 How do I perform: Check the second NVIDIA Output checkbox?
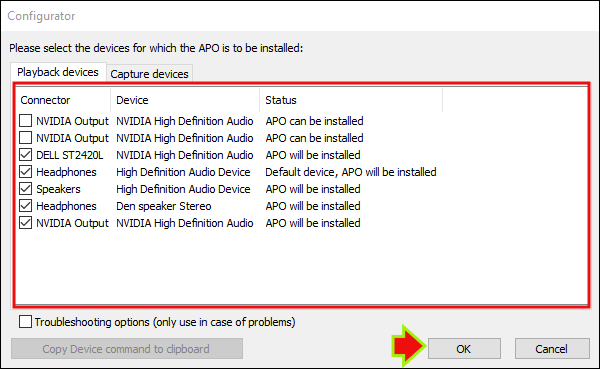click(x=25, y=138)
